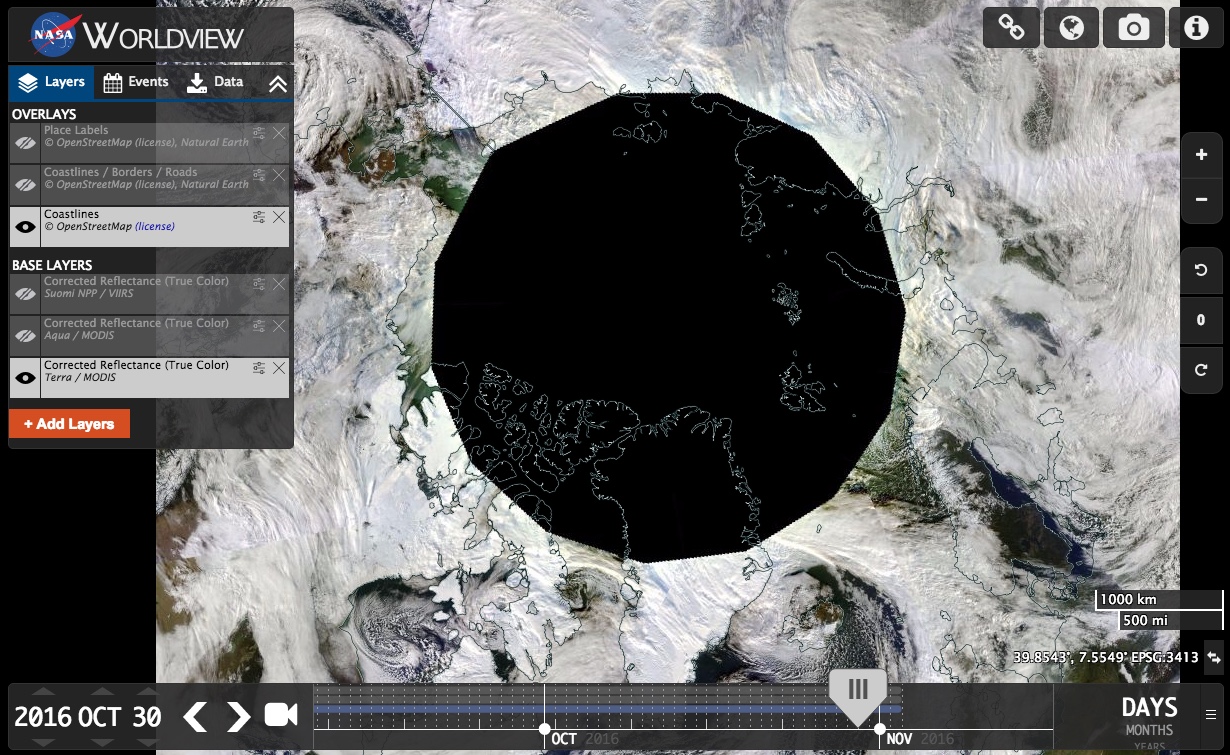Viewport: 1230px width, 755px height.
Task: Zoom out of the map
Action: coord(1201,200)
